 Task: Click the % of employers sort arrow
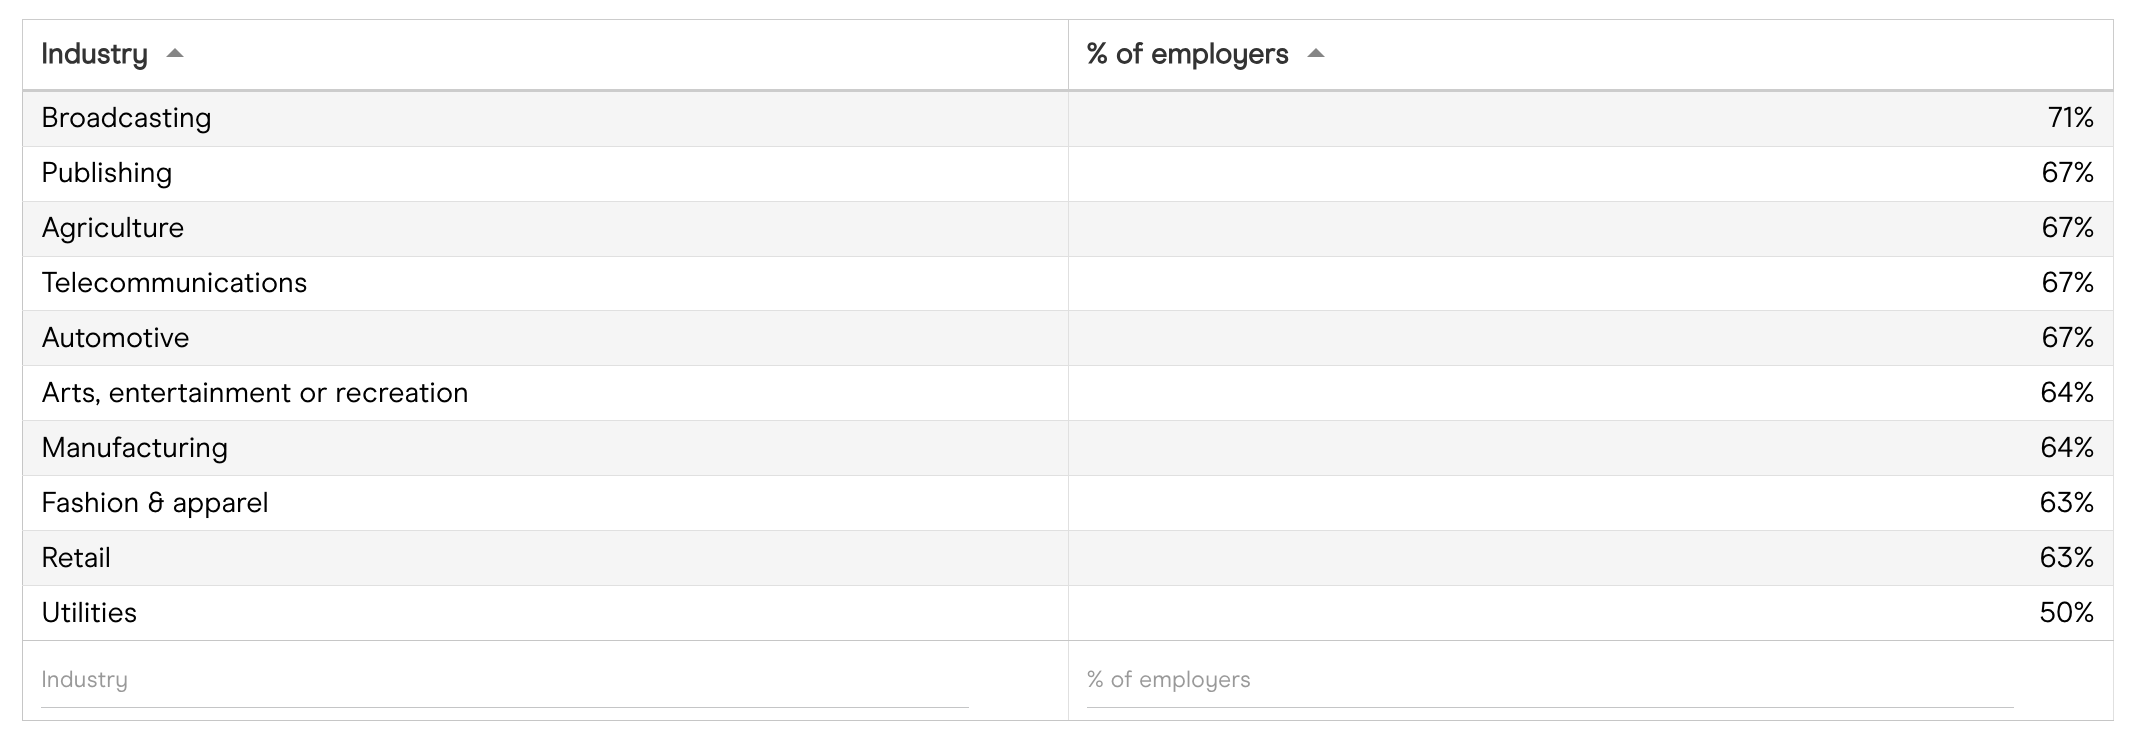tap(1316, 54)
